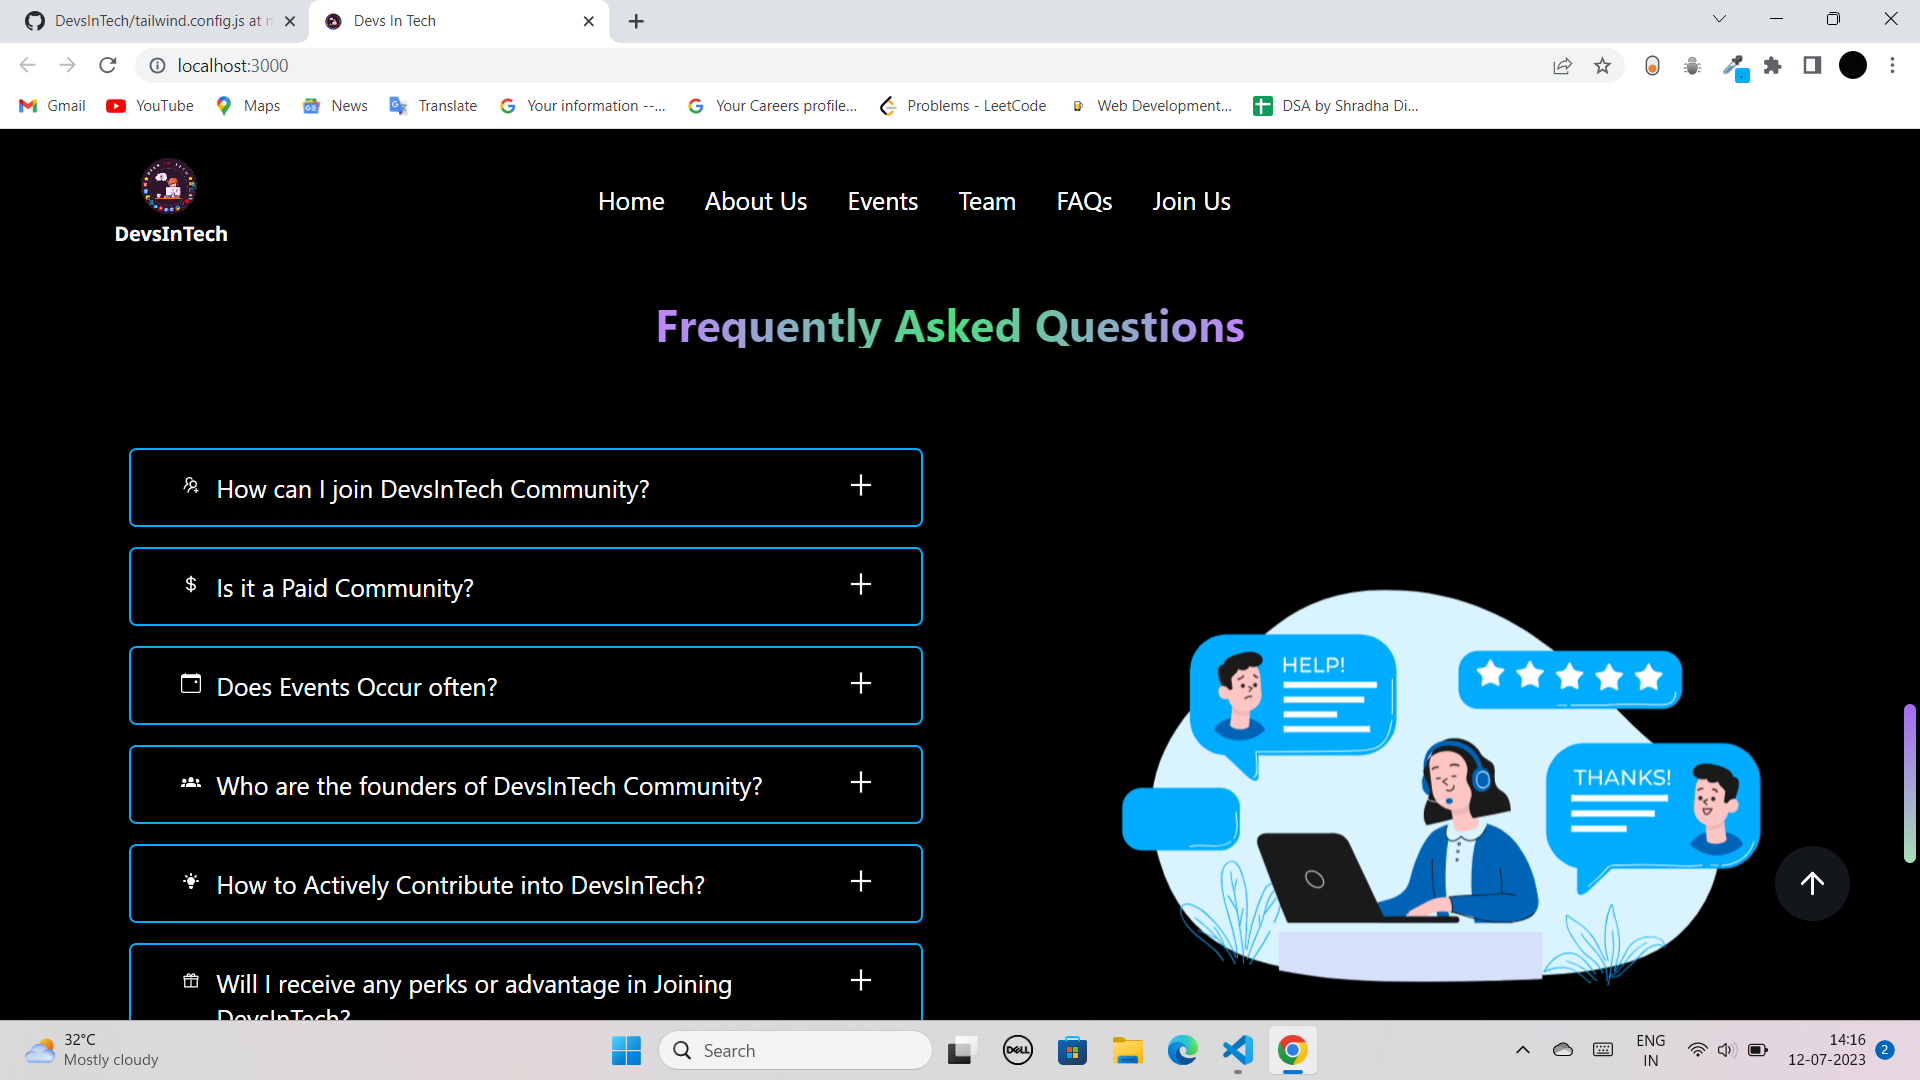The width and height of the screenshot is (1920, 1080).
Task: Switch to the tailwind.config.js GitHub tab
Action: tap(150, 20)
